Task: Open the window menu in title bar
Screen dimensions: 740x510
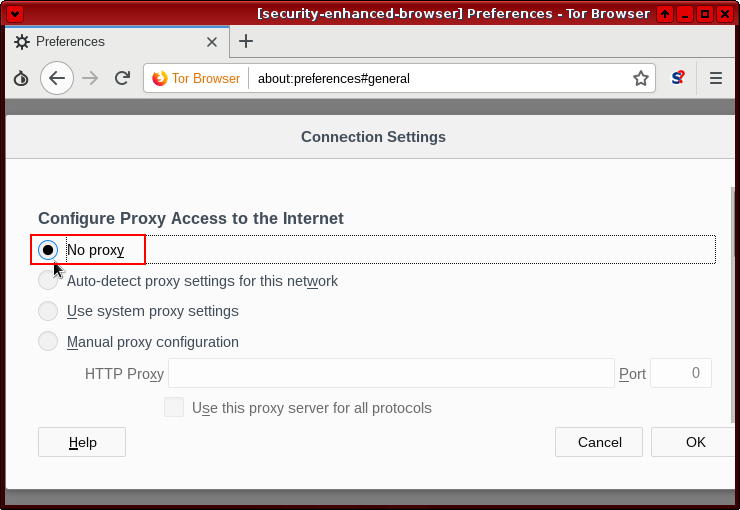Action: 17,14
